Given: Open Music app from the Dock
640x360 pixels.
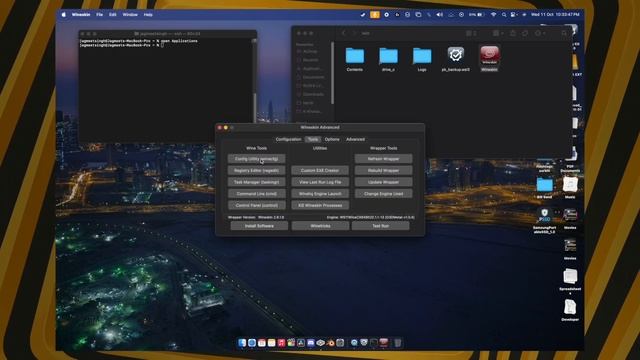Looking at the screenshot, I should pyautogui.click(x=281, y=343).
